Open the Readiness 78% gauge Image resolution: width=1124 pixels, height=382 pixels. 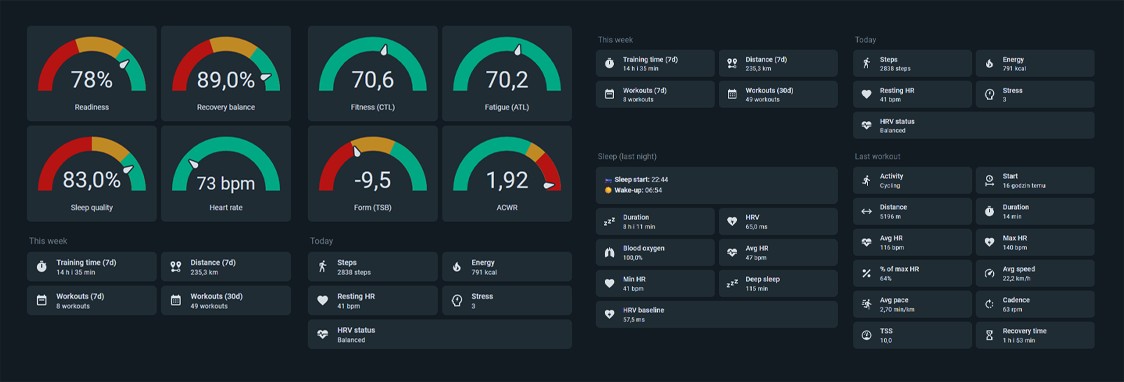point(92,74)
